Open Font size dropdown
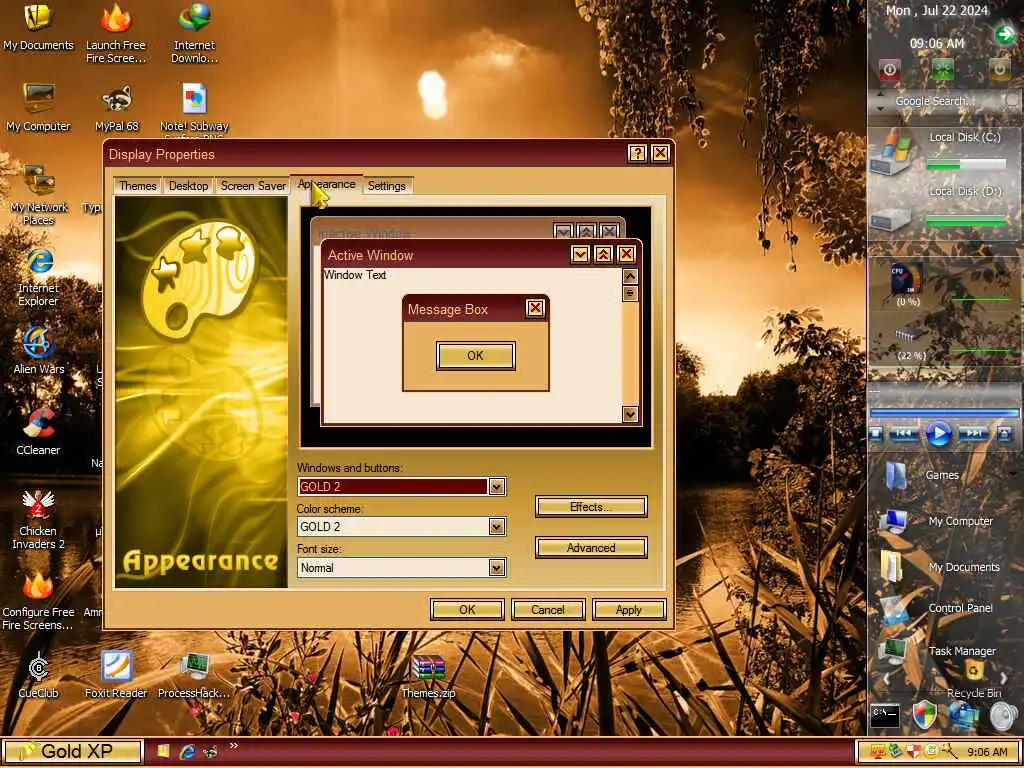Image resolution: width=1024 pixels, height=768 pixels. (x=497, y=568)
